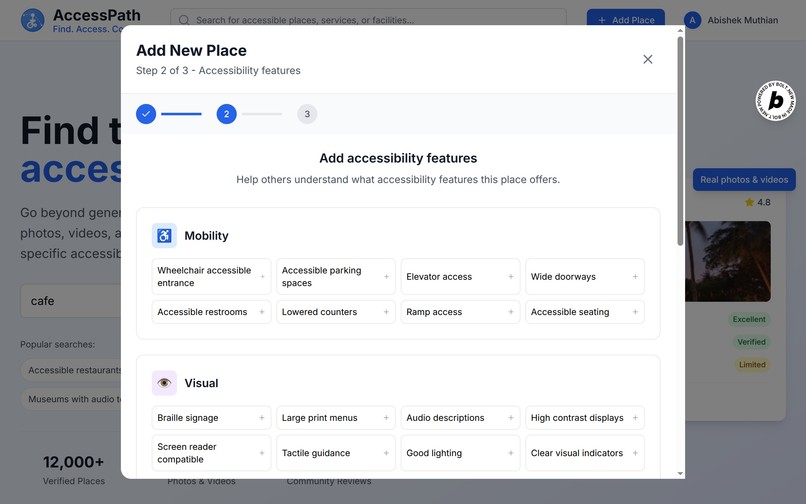This screenshot has width=806, height=504.
Task: Focus the accessible places search field
Action: click(368, 20)
